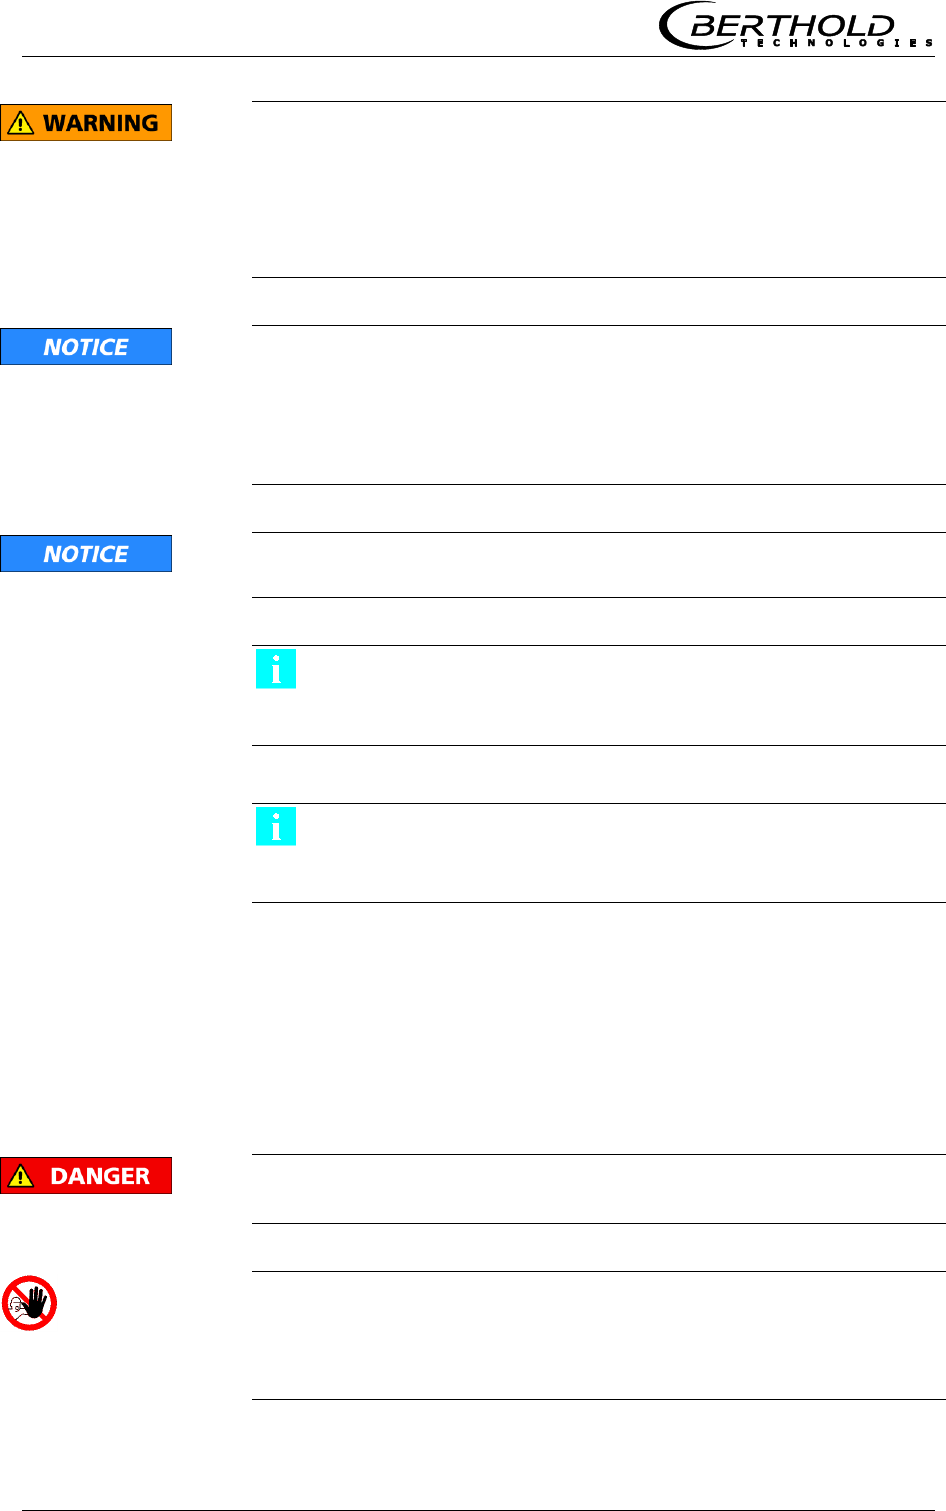Select the word DANGER in the red label

(x=100, y=1176)
